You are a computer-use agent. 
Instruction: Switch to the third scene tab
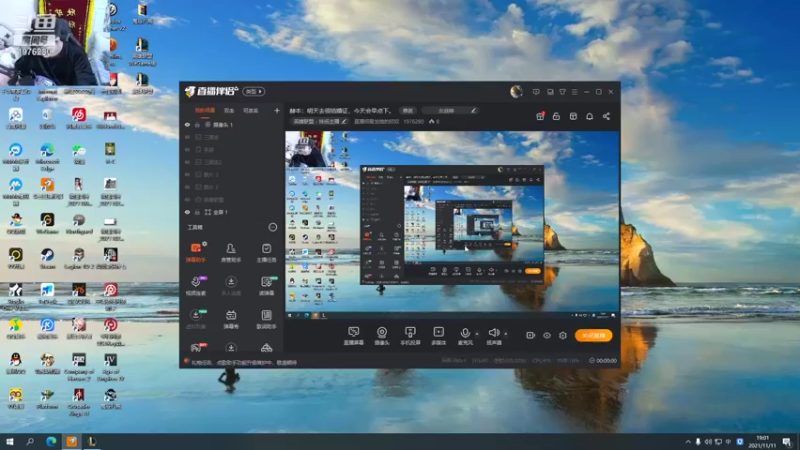251,110
